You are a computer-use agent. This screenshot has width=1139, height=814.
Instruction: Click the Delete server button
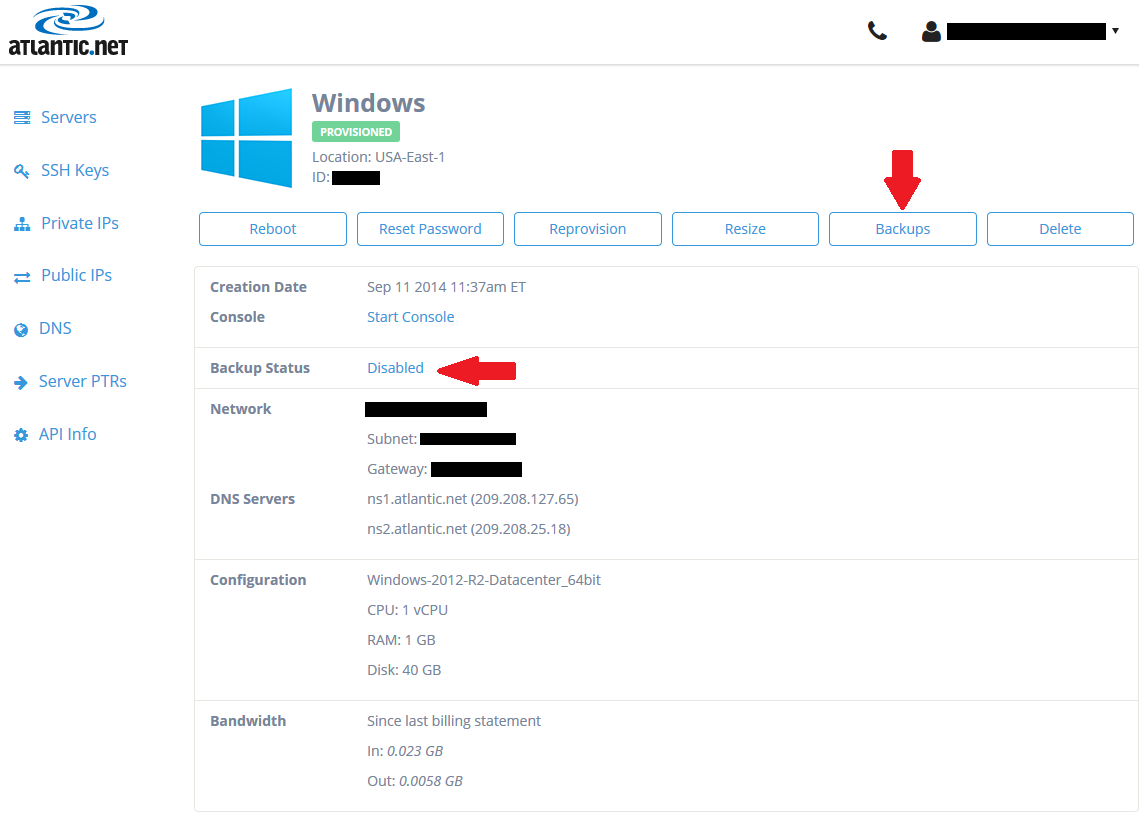tap(1061, 229)
